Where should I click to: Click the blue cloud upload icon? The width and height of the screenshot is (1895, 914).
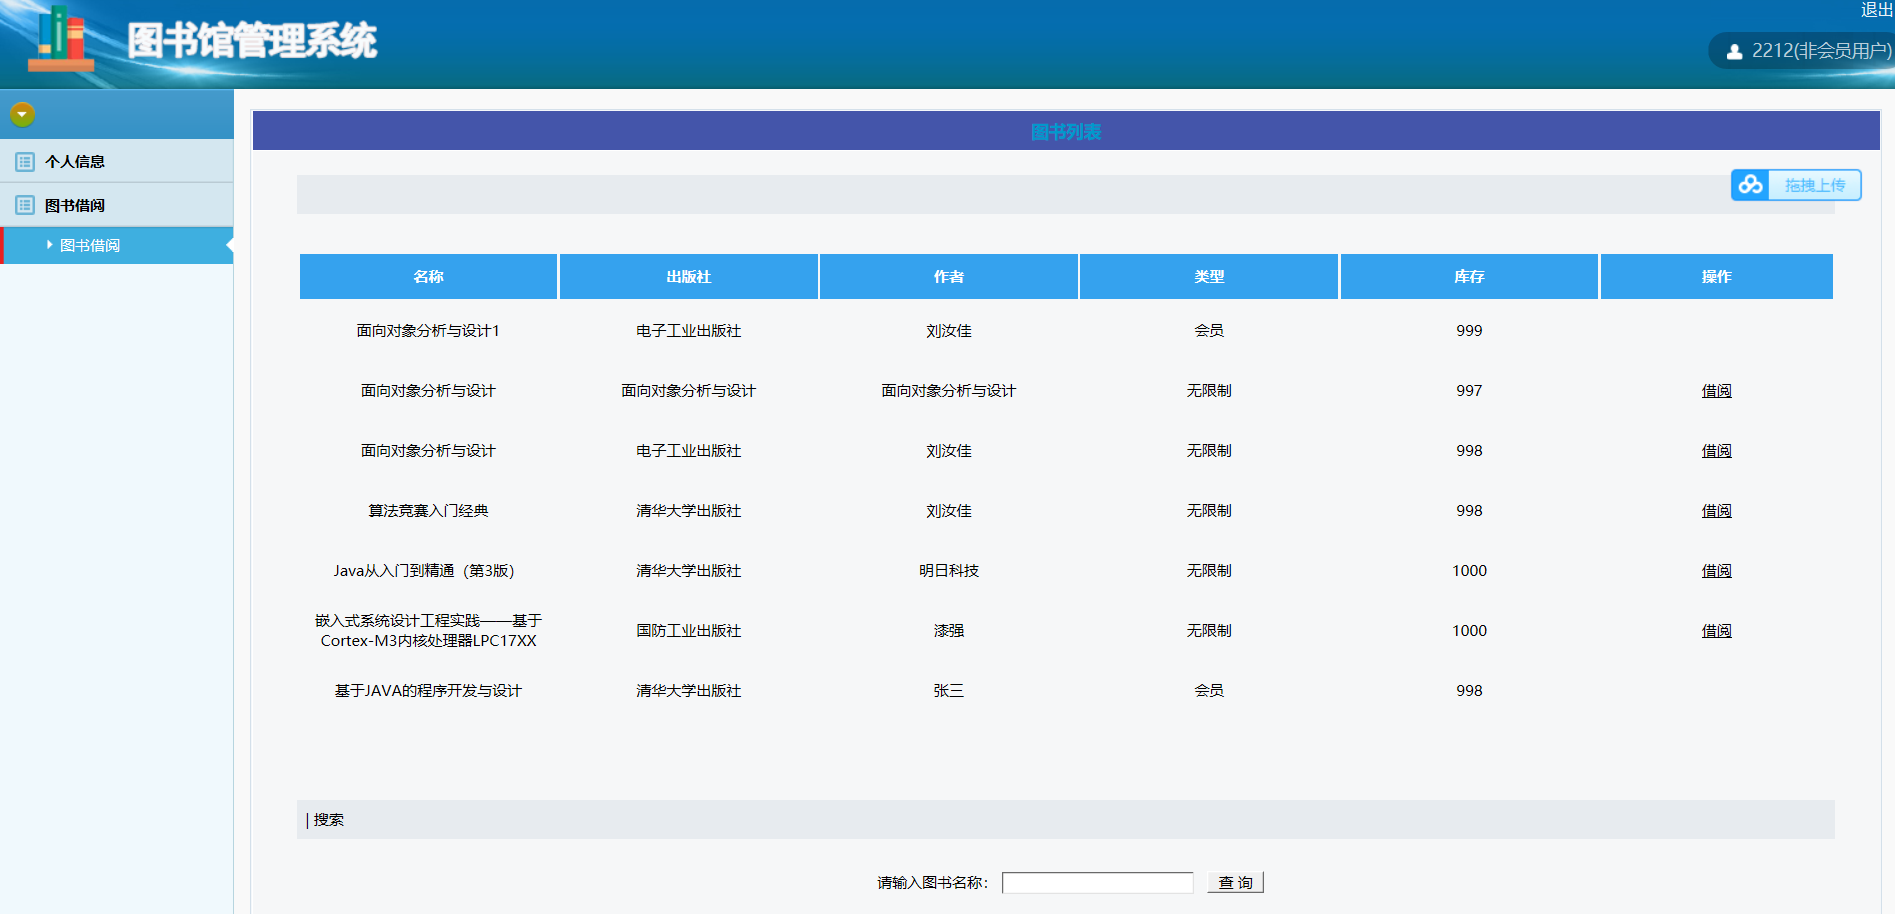pyautogui.click(x=1750, y=185)
